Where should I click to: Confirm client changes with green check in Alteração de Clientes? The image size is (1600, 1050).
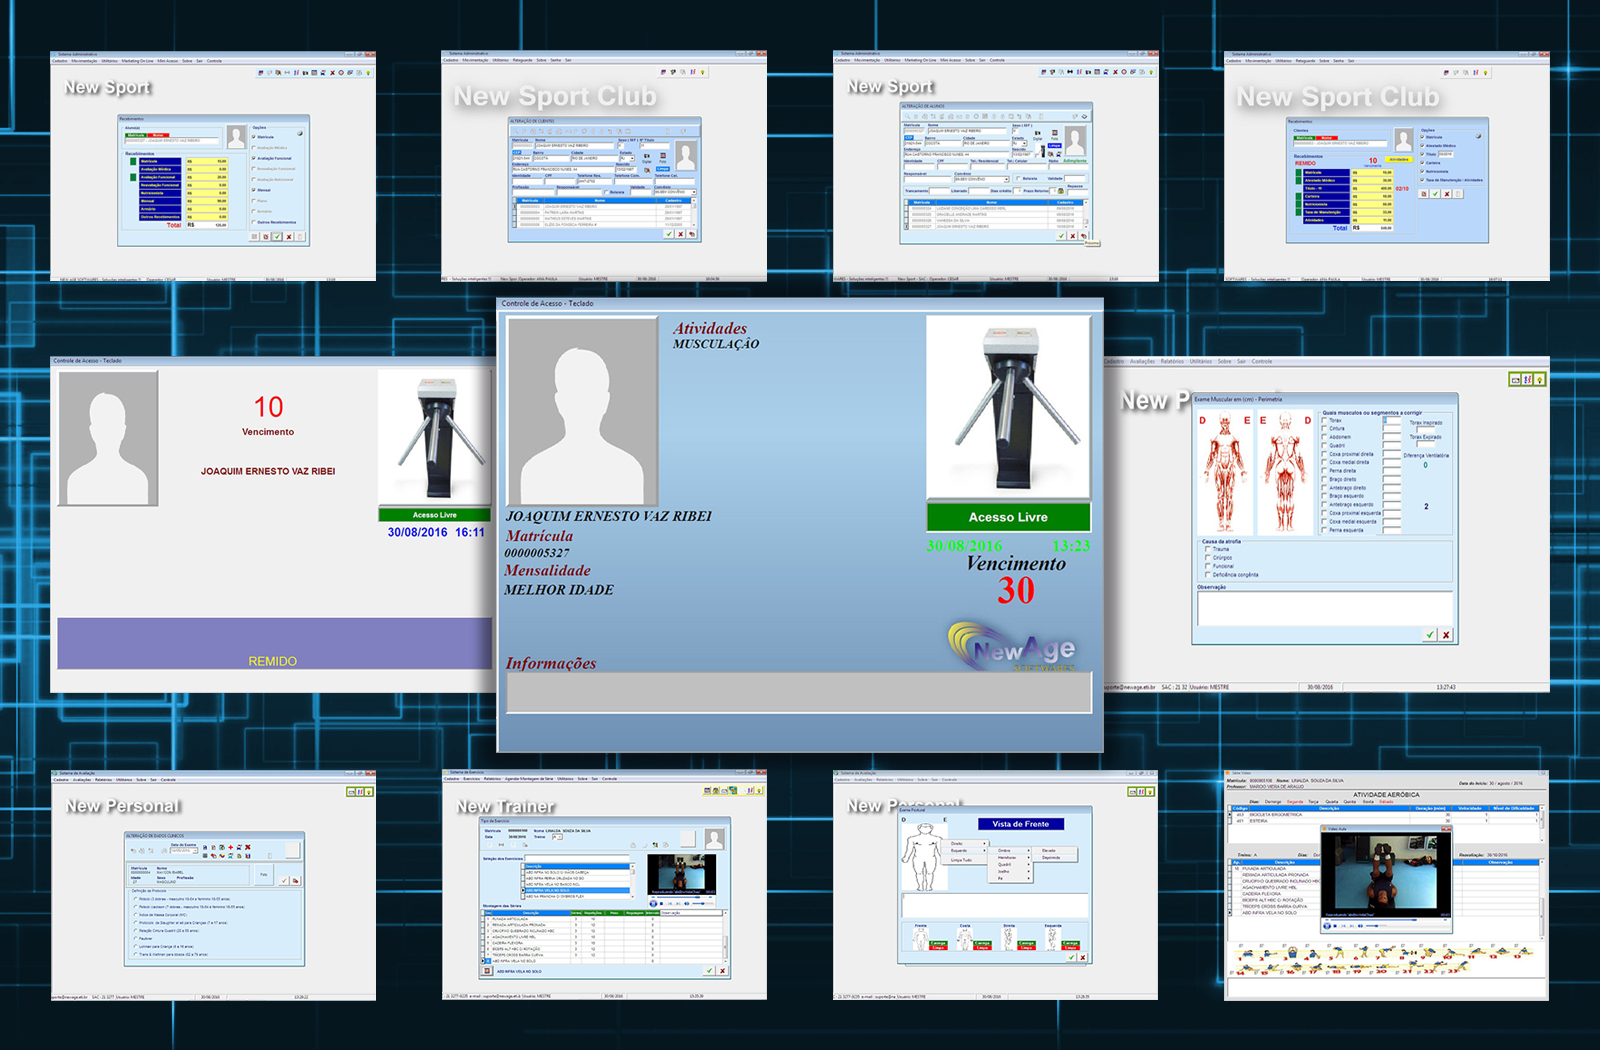pos(669,234)
